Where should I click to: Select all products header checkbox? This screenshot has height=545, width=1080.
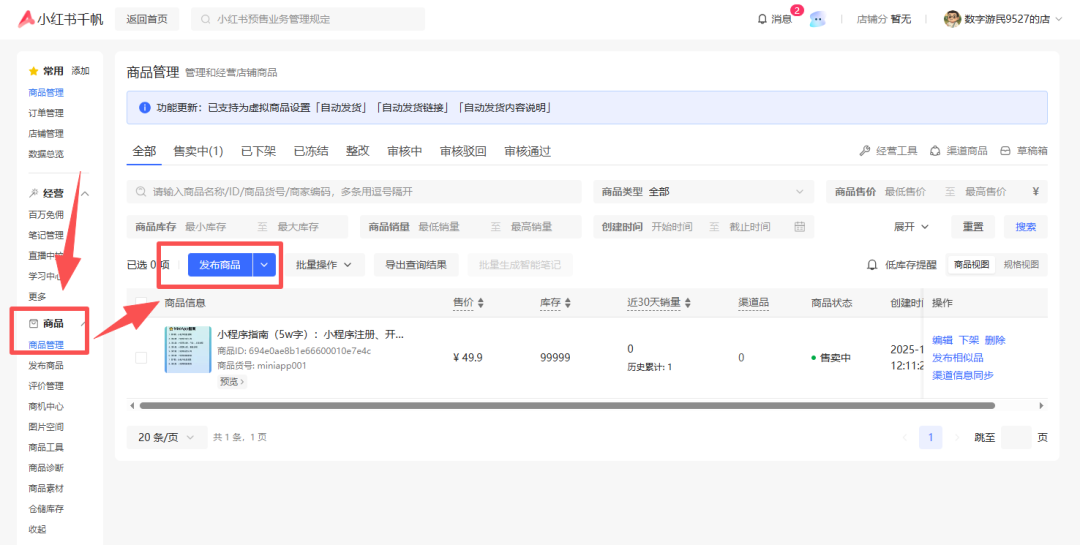[141, 302]
